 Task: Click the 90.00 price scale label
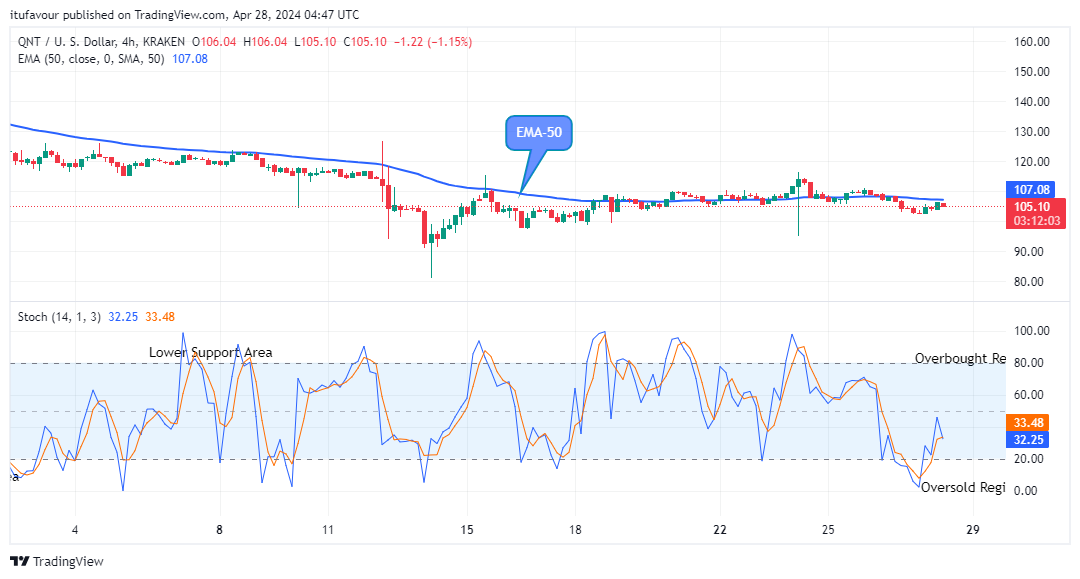pos(1029,252)
